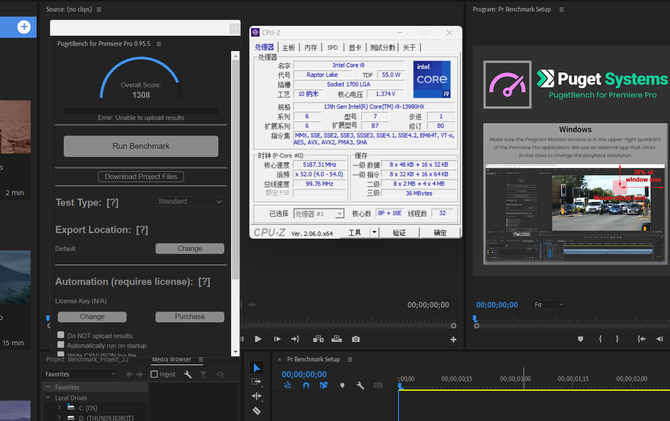Open Media Browser file type filter
Screen dimensions: 670x421
coord(203,374)
